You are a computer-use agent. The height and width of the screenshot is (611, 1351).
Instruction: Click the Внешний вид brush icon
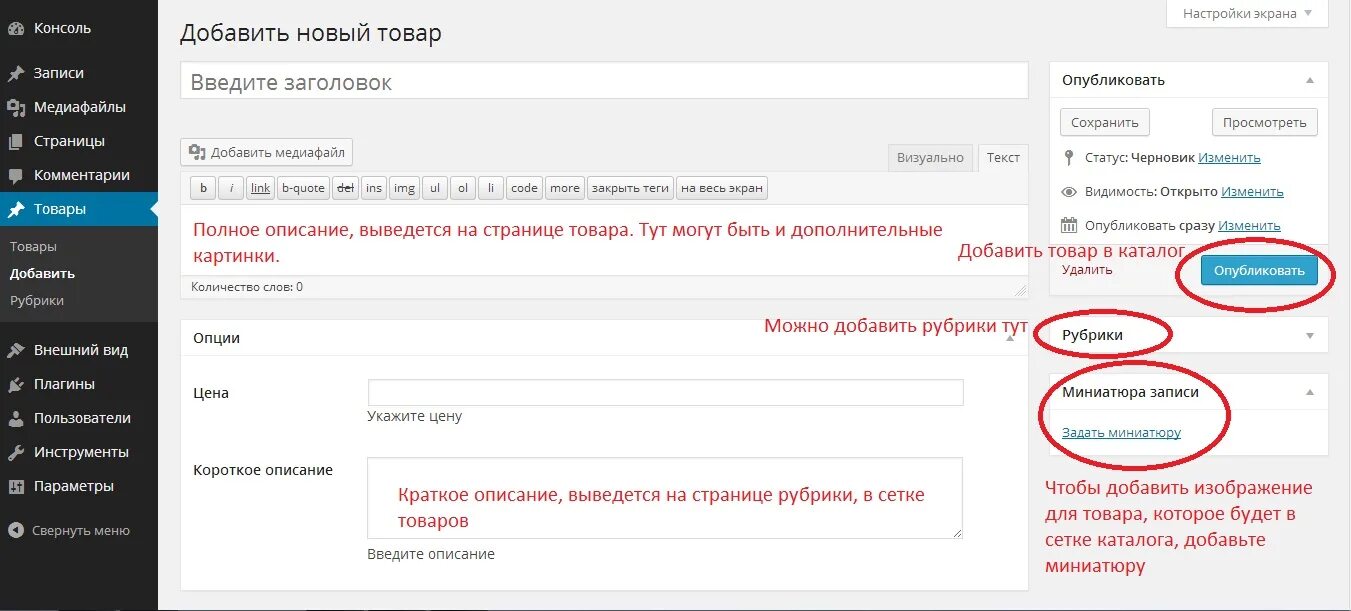click(x=16, y=351)
